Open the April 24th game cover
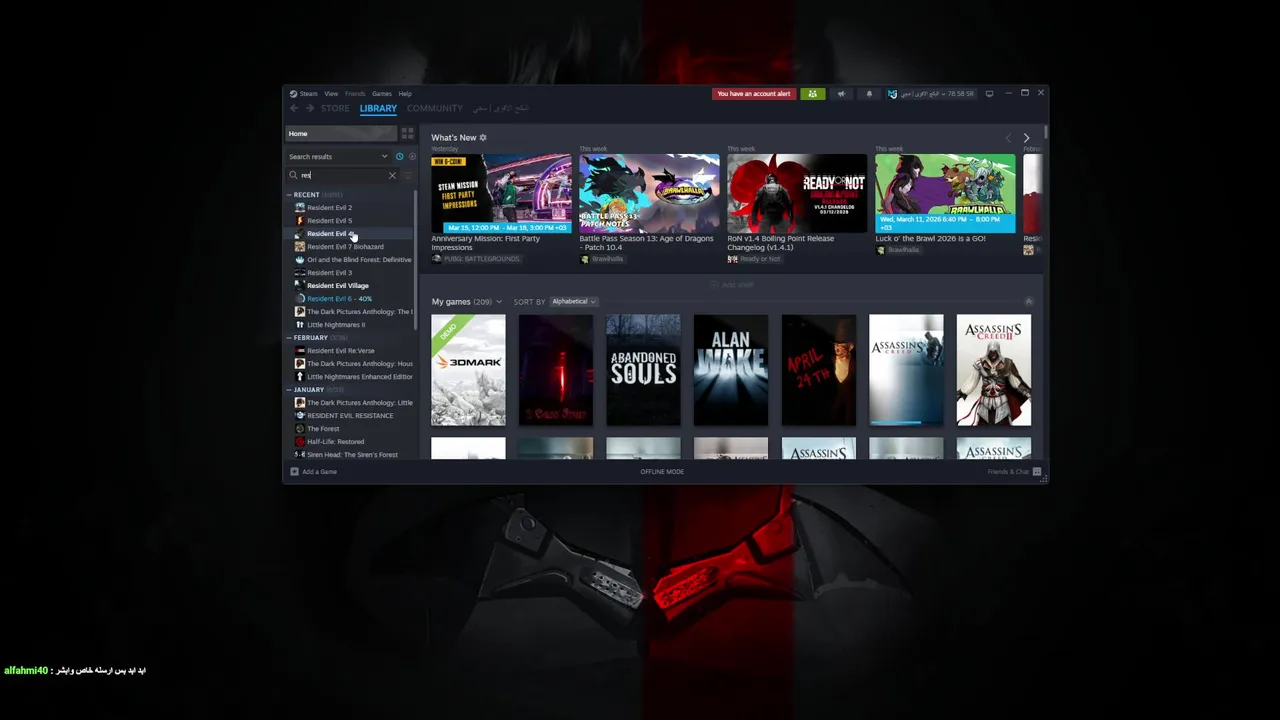The image size is (1280, 720). [819, 370]
